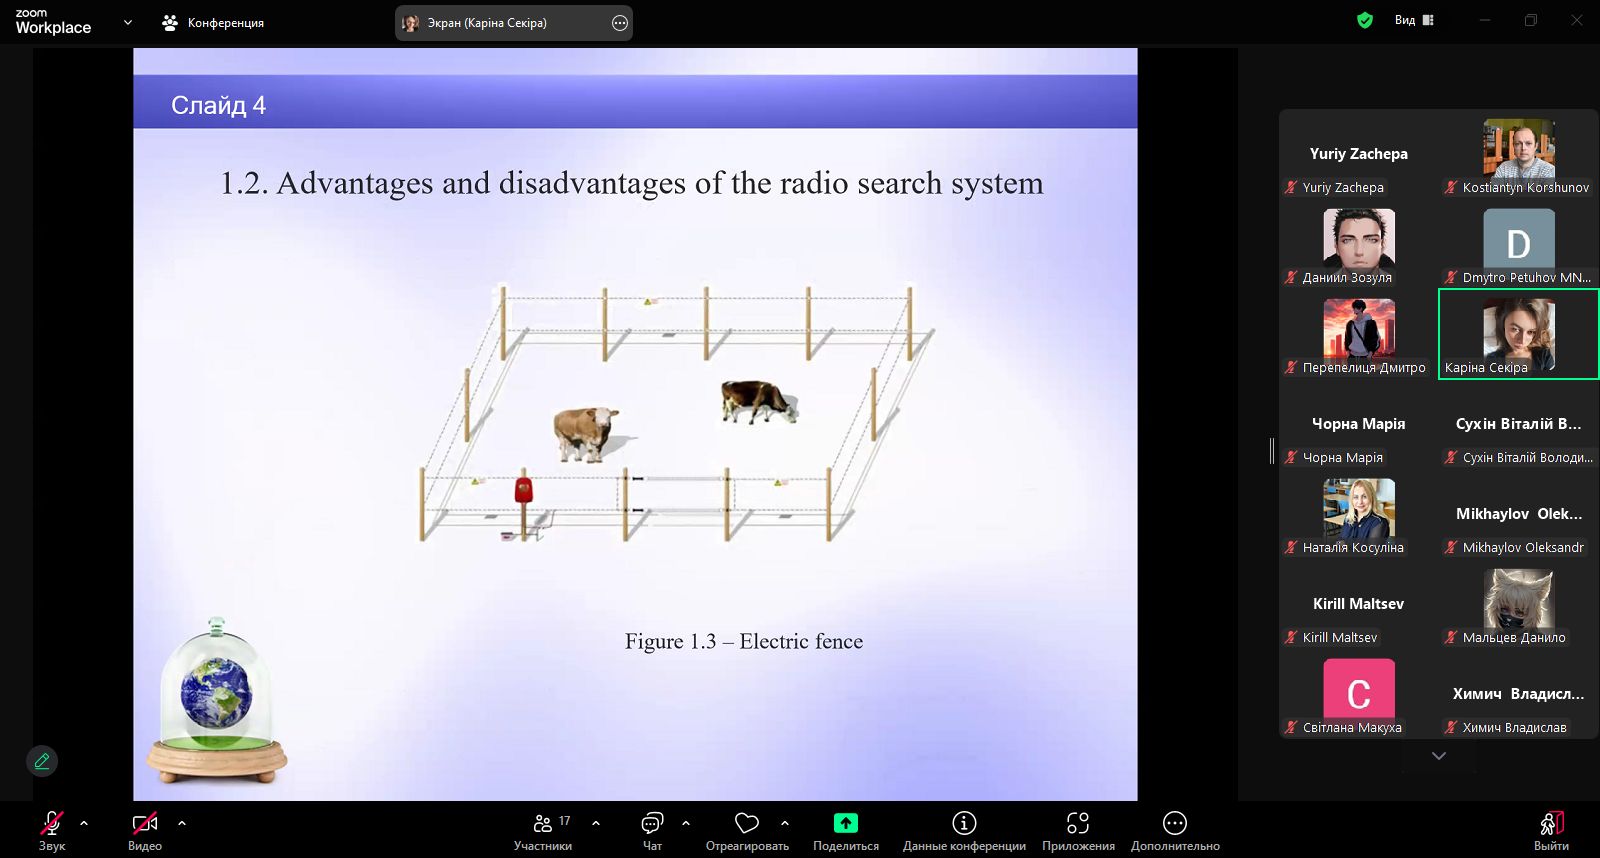Select Mikhaylov Oleksandr participant tile
This screenshot has height=858, width=1600.
point(1518,514)
